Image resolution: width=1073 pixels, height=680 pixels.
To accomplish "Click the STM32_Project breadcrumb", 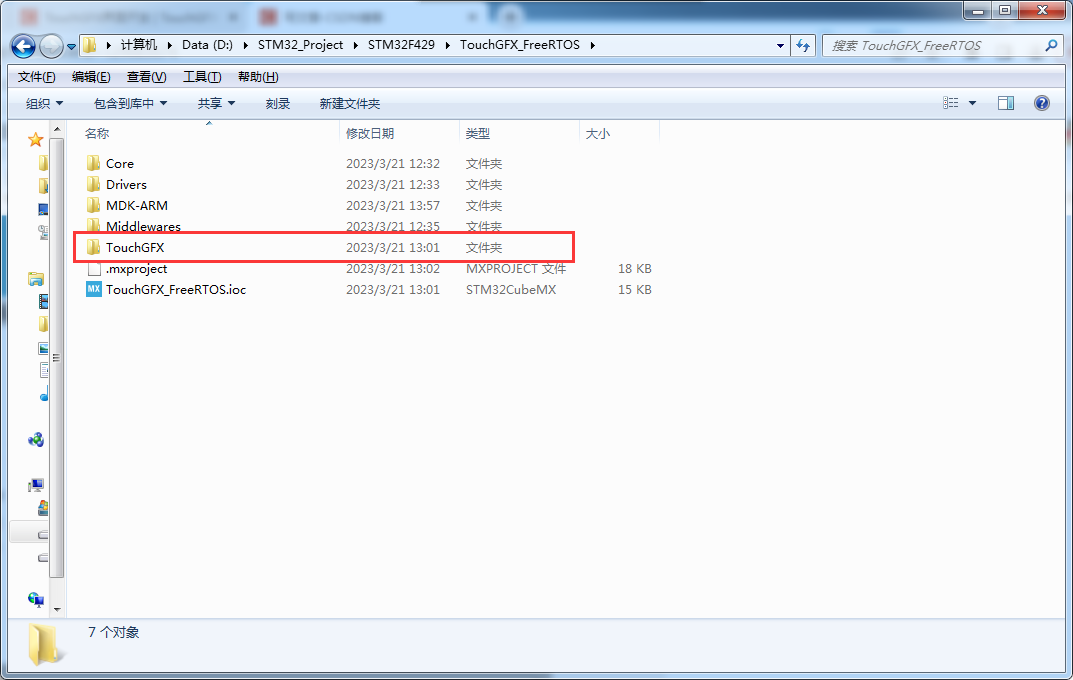I will [x=300, y=45].
